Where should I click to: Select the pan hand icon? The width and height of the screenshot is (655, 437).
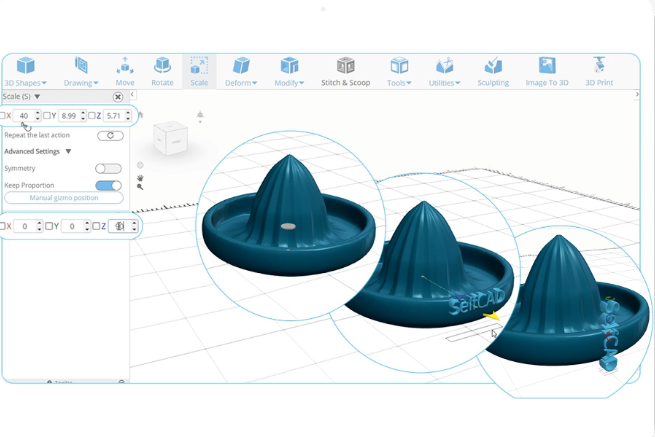(140, 178)
